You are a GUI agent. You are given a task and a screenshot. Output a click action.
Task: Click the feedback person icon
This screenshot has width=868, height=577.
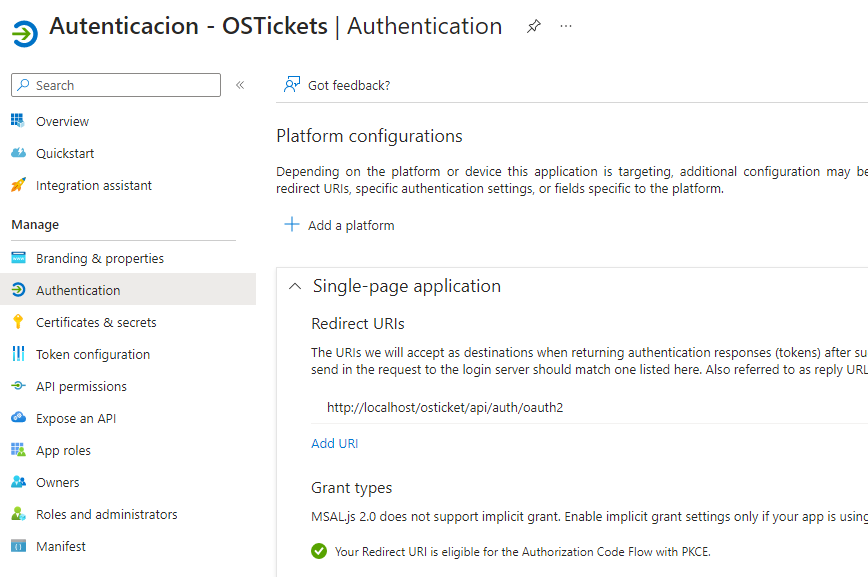point(292,84)
